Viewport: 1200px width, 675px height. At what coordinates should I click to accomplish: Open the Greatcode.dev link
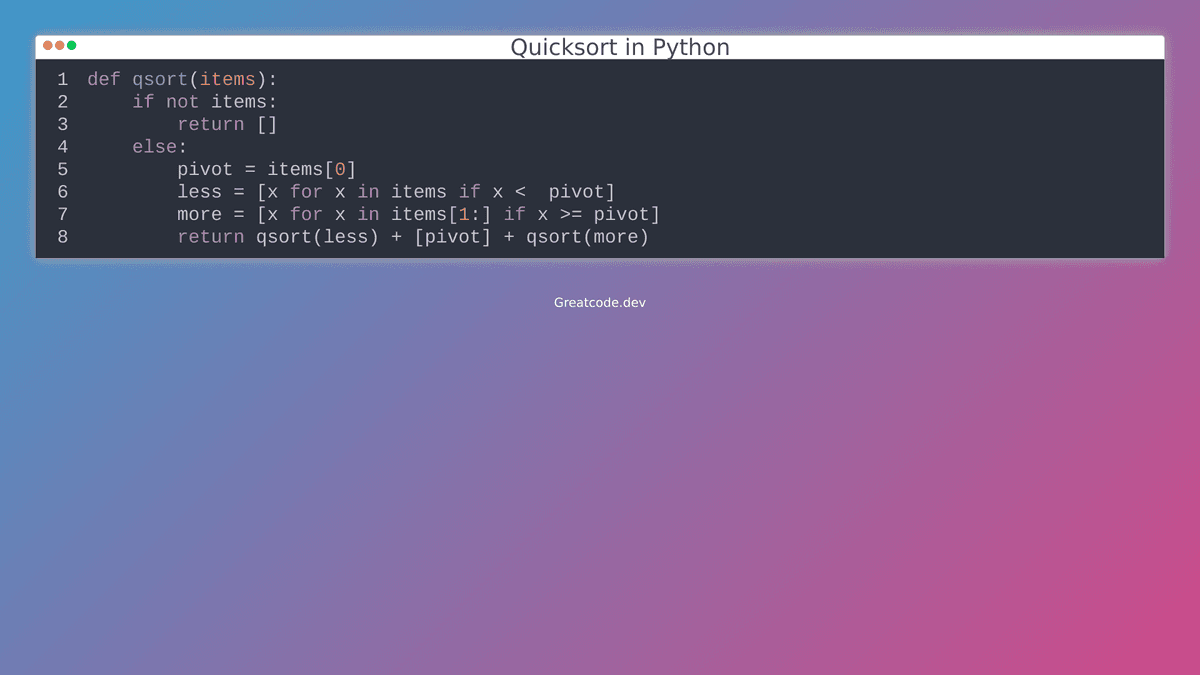[x=599, y=301]
